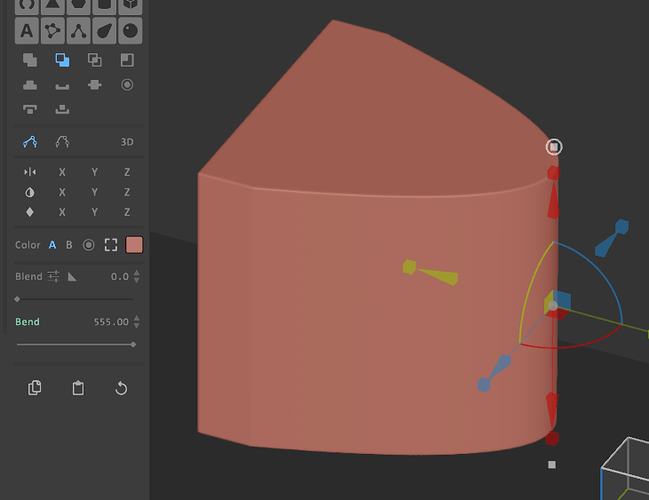Reset settings with the circular arrow icon
The width and height of the screenshot is (649, 500).
coord(121,388)
